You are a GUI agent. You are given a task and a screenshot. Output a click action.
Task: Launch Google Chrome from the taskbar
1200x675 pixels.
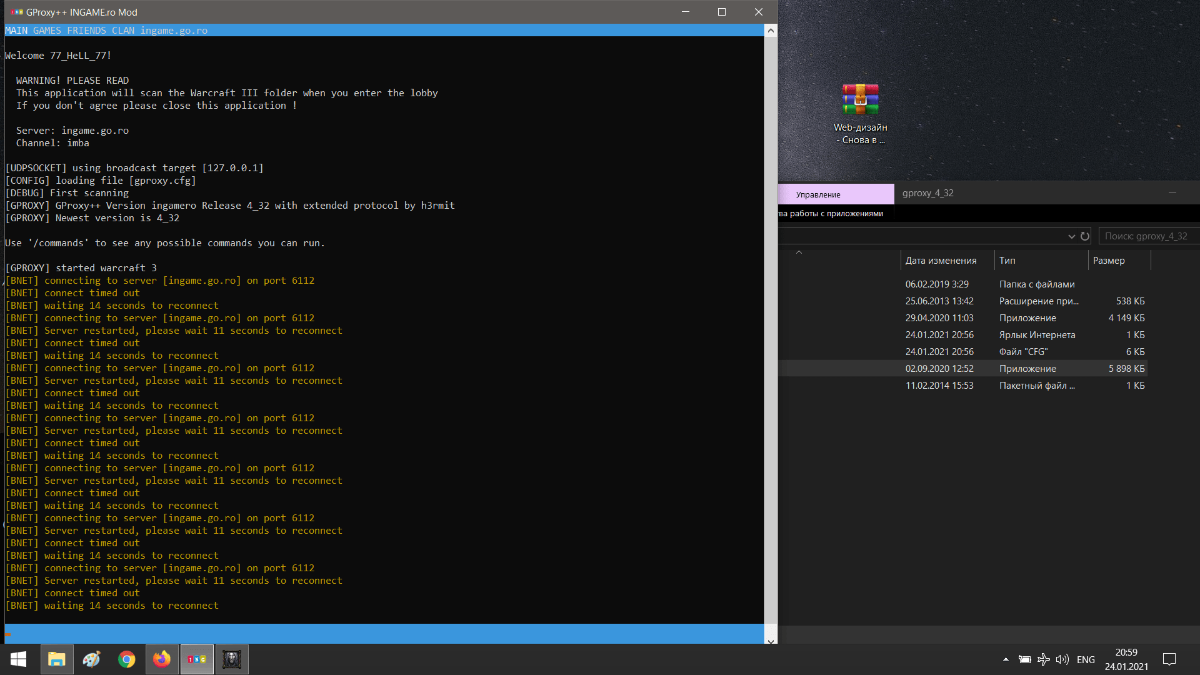126,659
